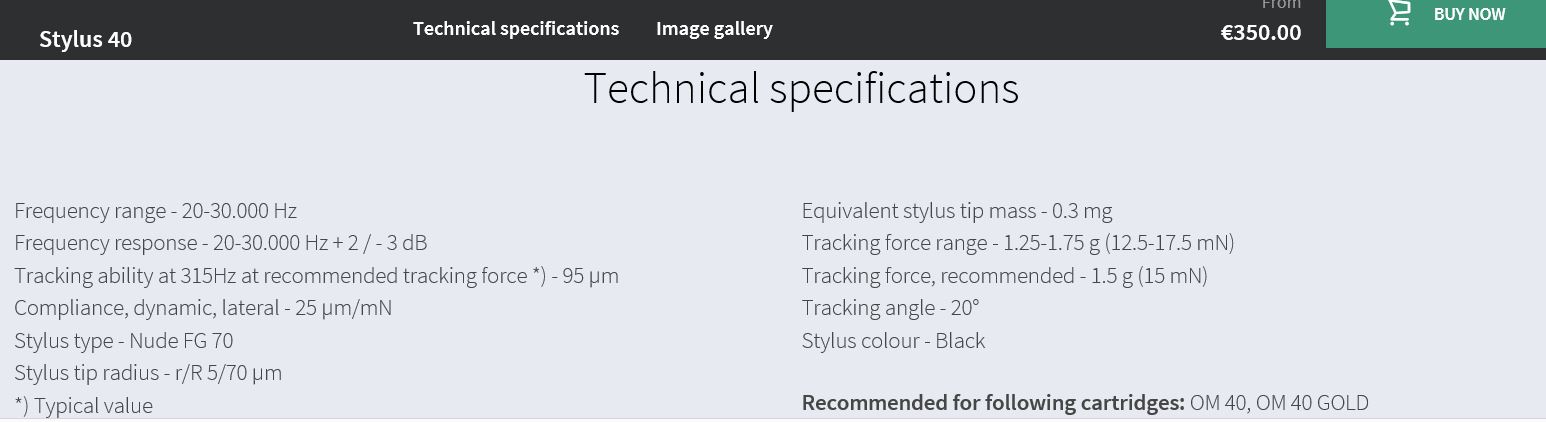Select the Equivalent stylus tip mass line
This screenshot has width=1546, height=422.
(x=957, y=211)
